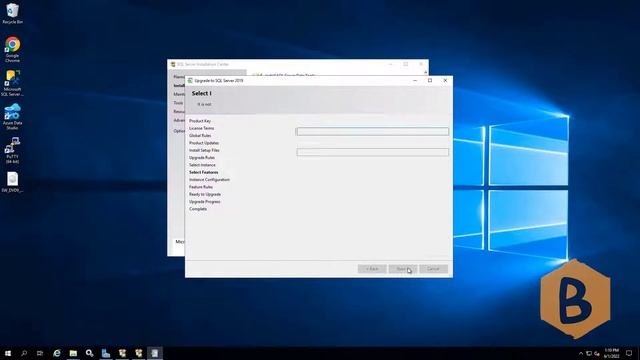Screen dimensions: 640x360
Task: Click the Installation Center scrollbar up arrow
Action: point(425,72)
